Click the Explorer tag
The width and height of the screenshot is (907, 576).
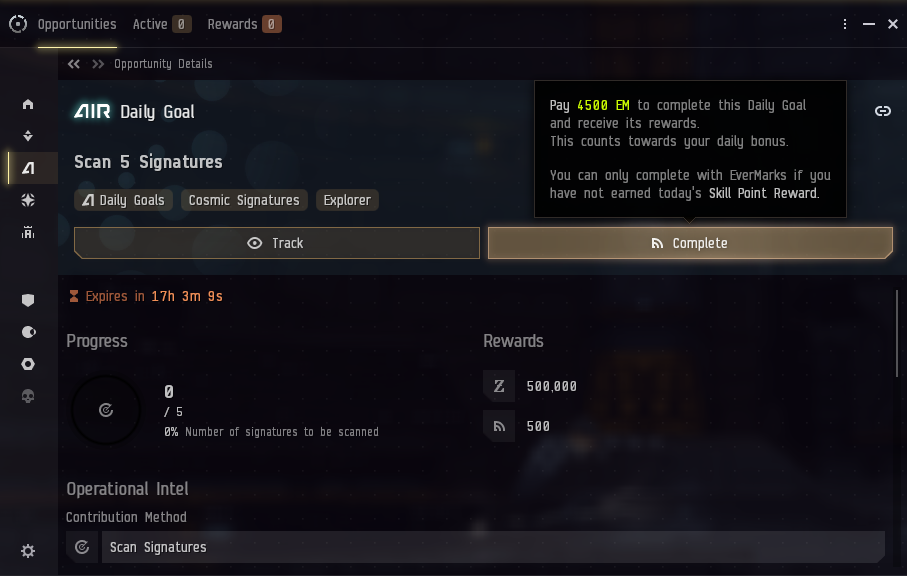347,200
